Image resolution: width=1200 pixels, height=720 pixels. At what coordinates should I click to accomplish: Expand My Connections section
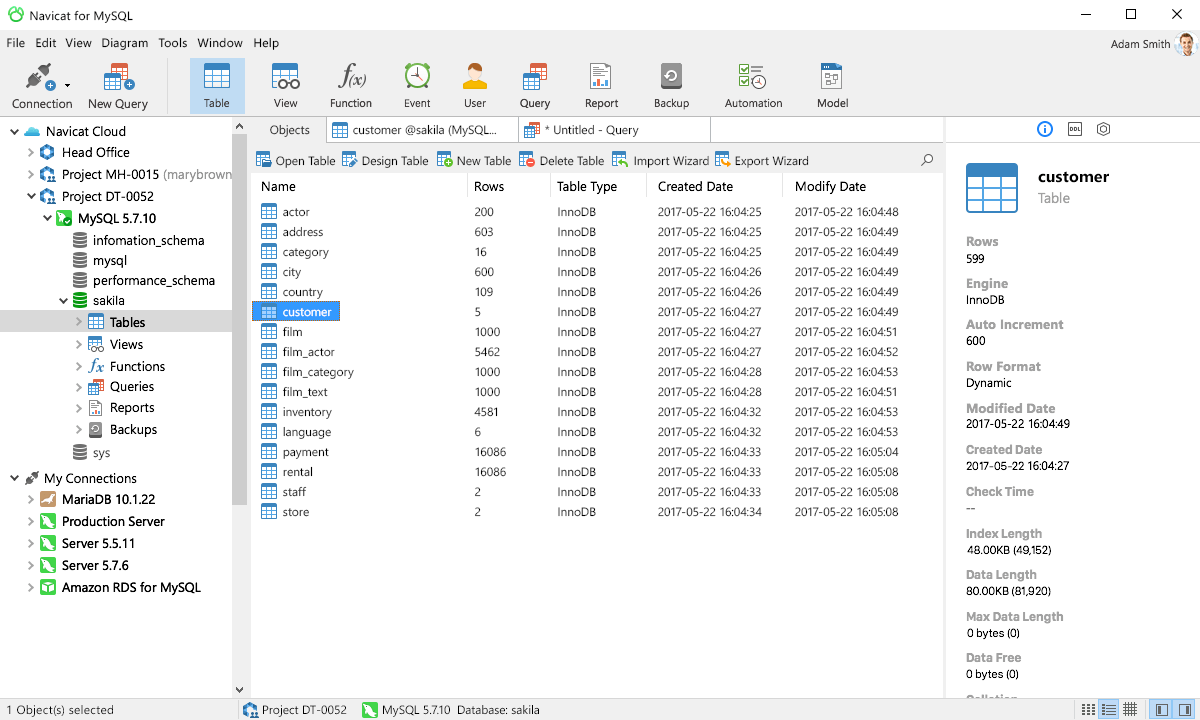14,477
